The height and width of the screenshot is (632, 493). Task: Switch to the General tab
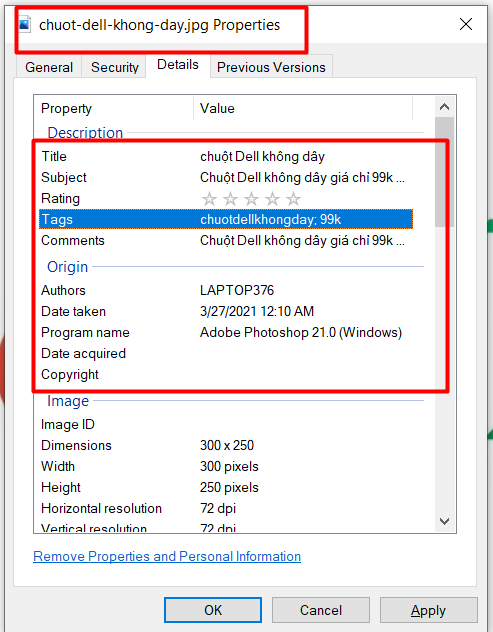pyautogui.click(x=49, y=67)
